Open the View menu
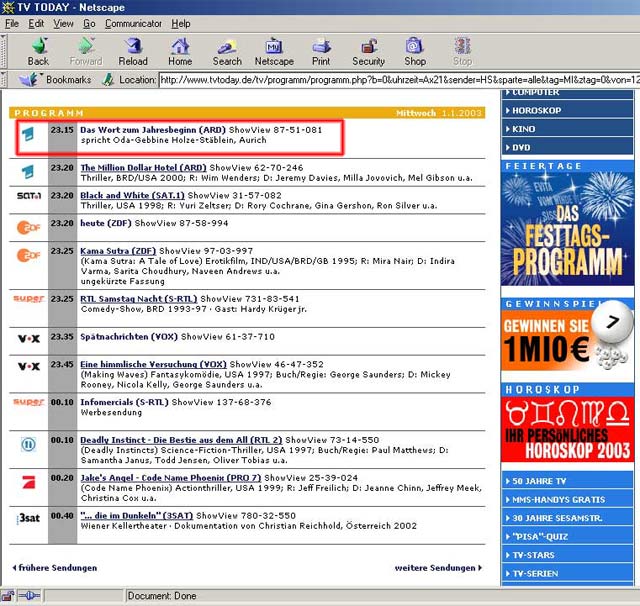Image resolution: width=640 pixels, height=606 pixels. tap(63, 23)
